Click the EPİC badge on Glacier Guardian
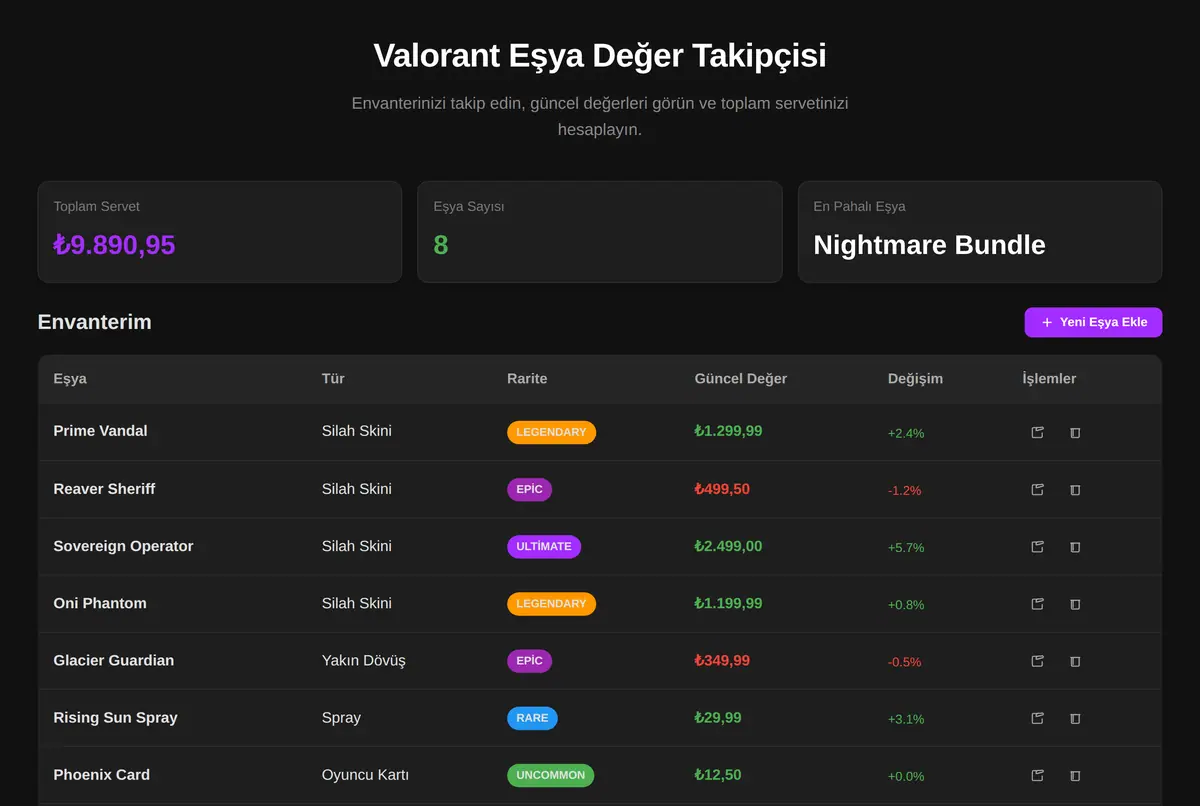Screen dimensions: 1200x806 pyautogui.click(x=529, y=661)
